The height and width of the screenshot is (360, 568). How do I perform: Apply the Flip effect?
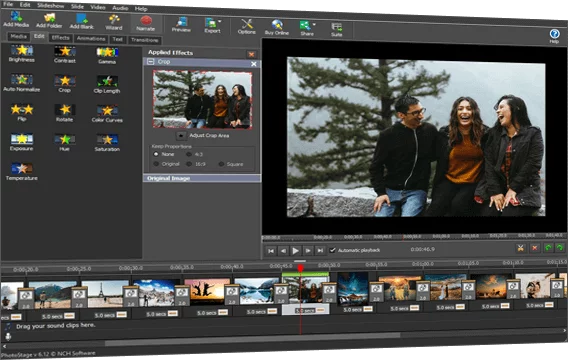coord(22,112)
